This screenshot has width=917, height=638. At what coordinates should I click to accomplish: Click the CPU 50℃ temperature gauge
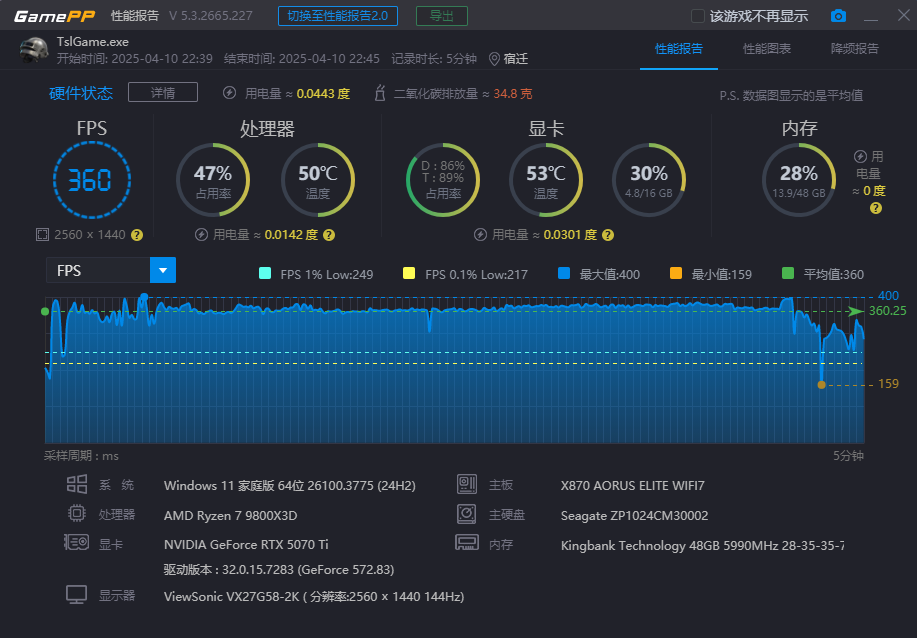318,180
